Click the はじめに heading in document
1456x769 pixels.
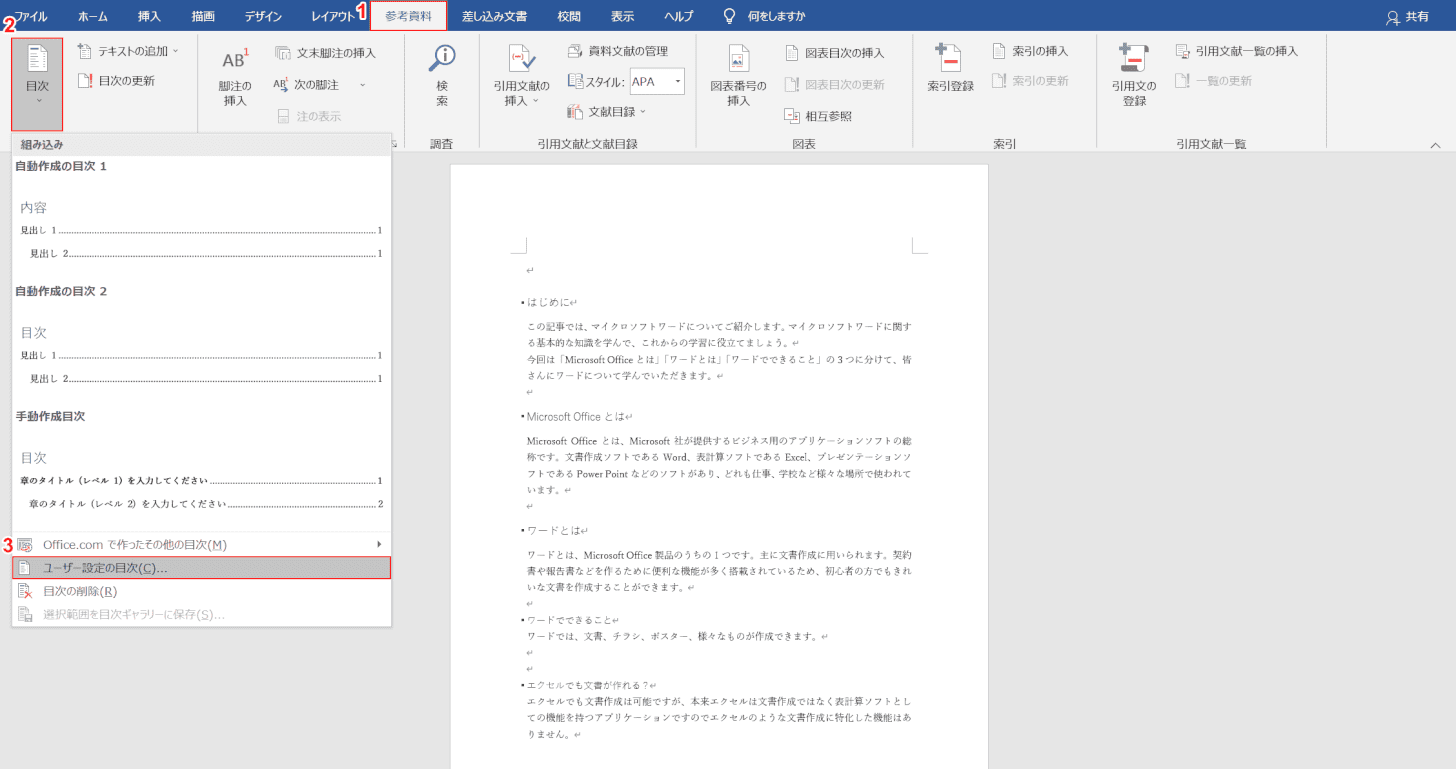(x=548, y=302)
